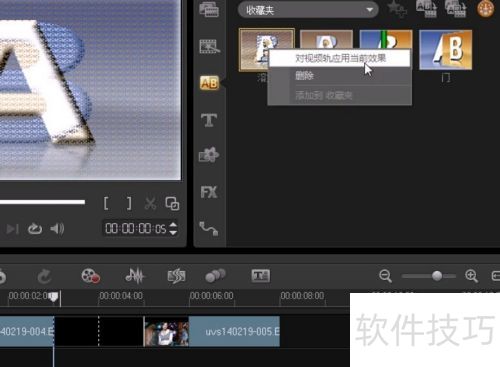Image resolution: width=500 pixels, height=367 pixels.
Task: Open the system volume control
Action: 57,229
